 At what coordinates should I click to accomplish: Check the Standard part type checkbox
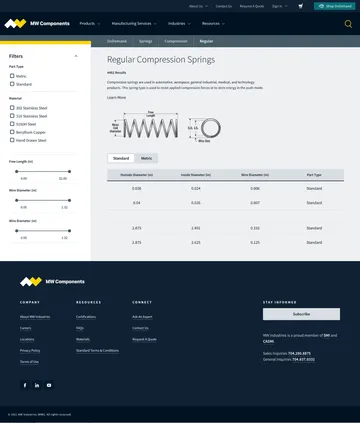(x=12, y=84)
